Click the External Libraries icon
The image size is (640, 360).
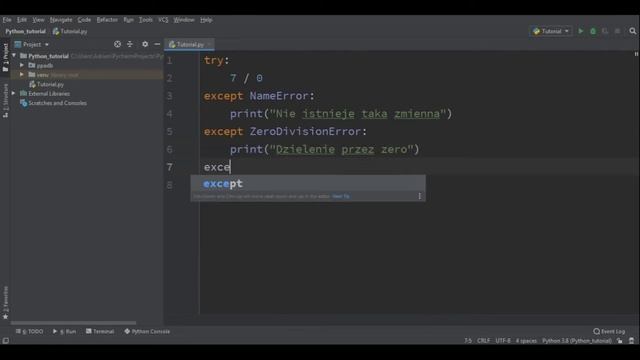click(24, 93)
